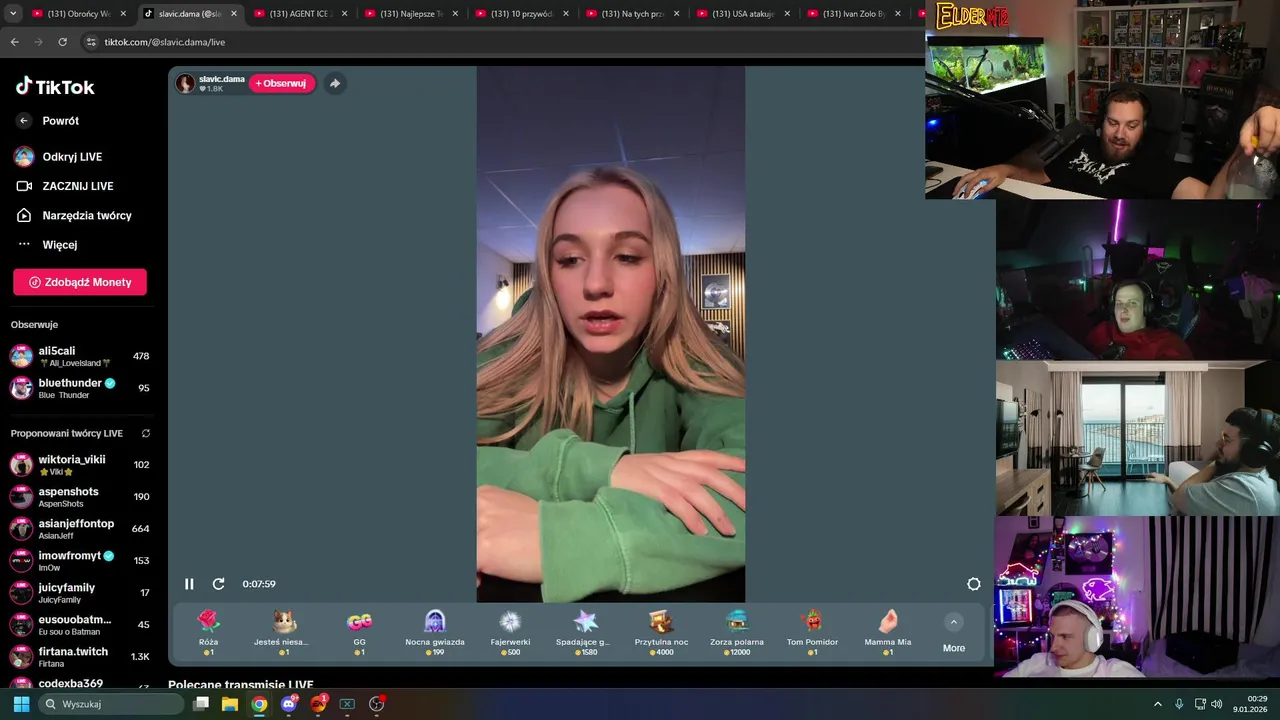Switch to Najlepsze YouTube tab
This screenshot has width=1280, height=720.
pos(411,14)
